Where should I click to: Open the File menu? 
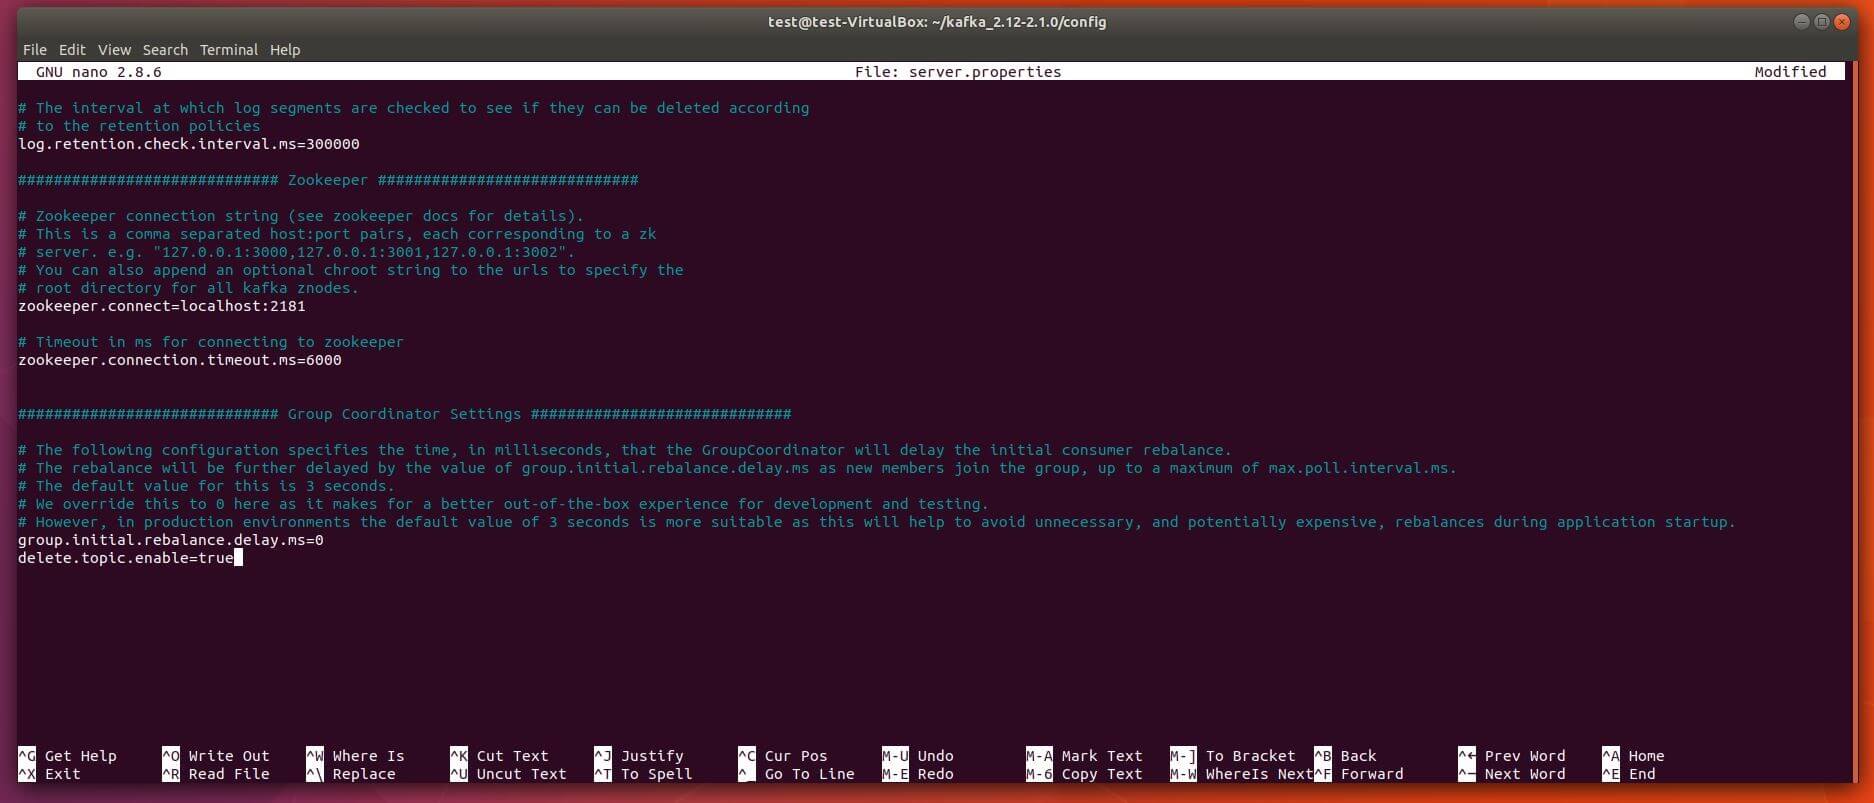click(34, 50)
